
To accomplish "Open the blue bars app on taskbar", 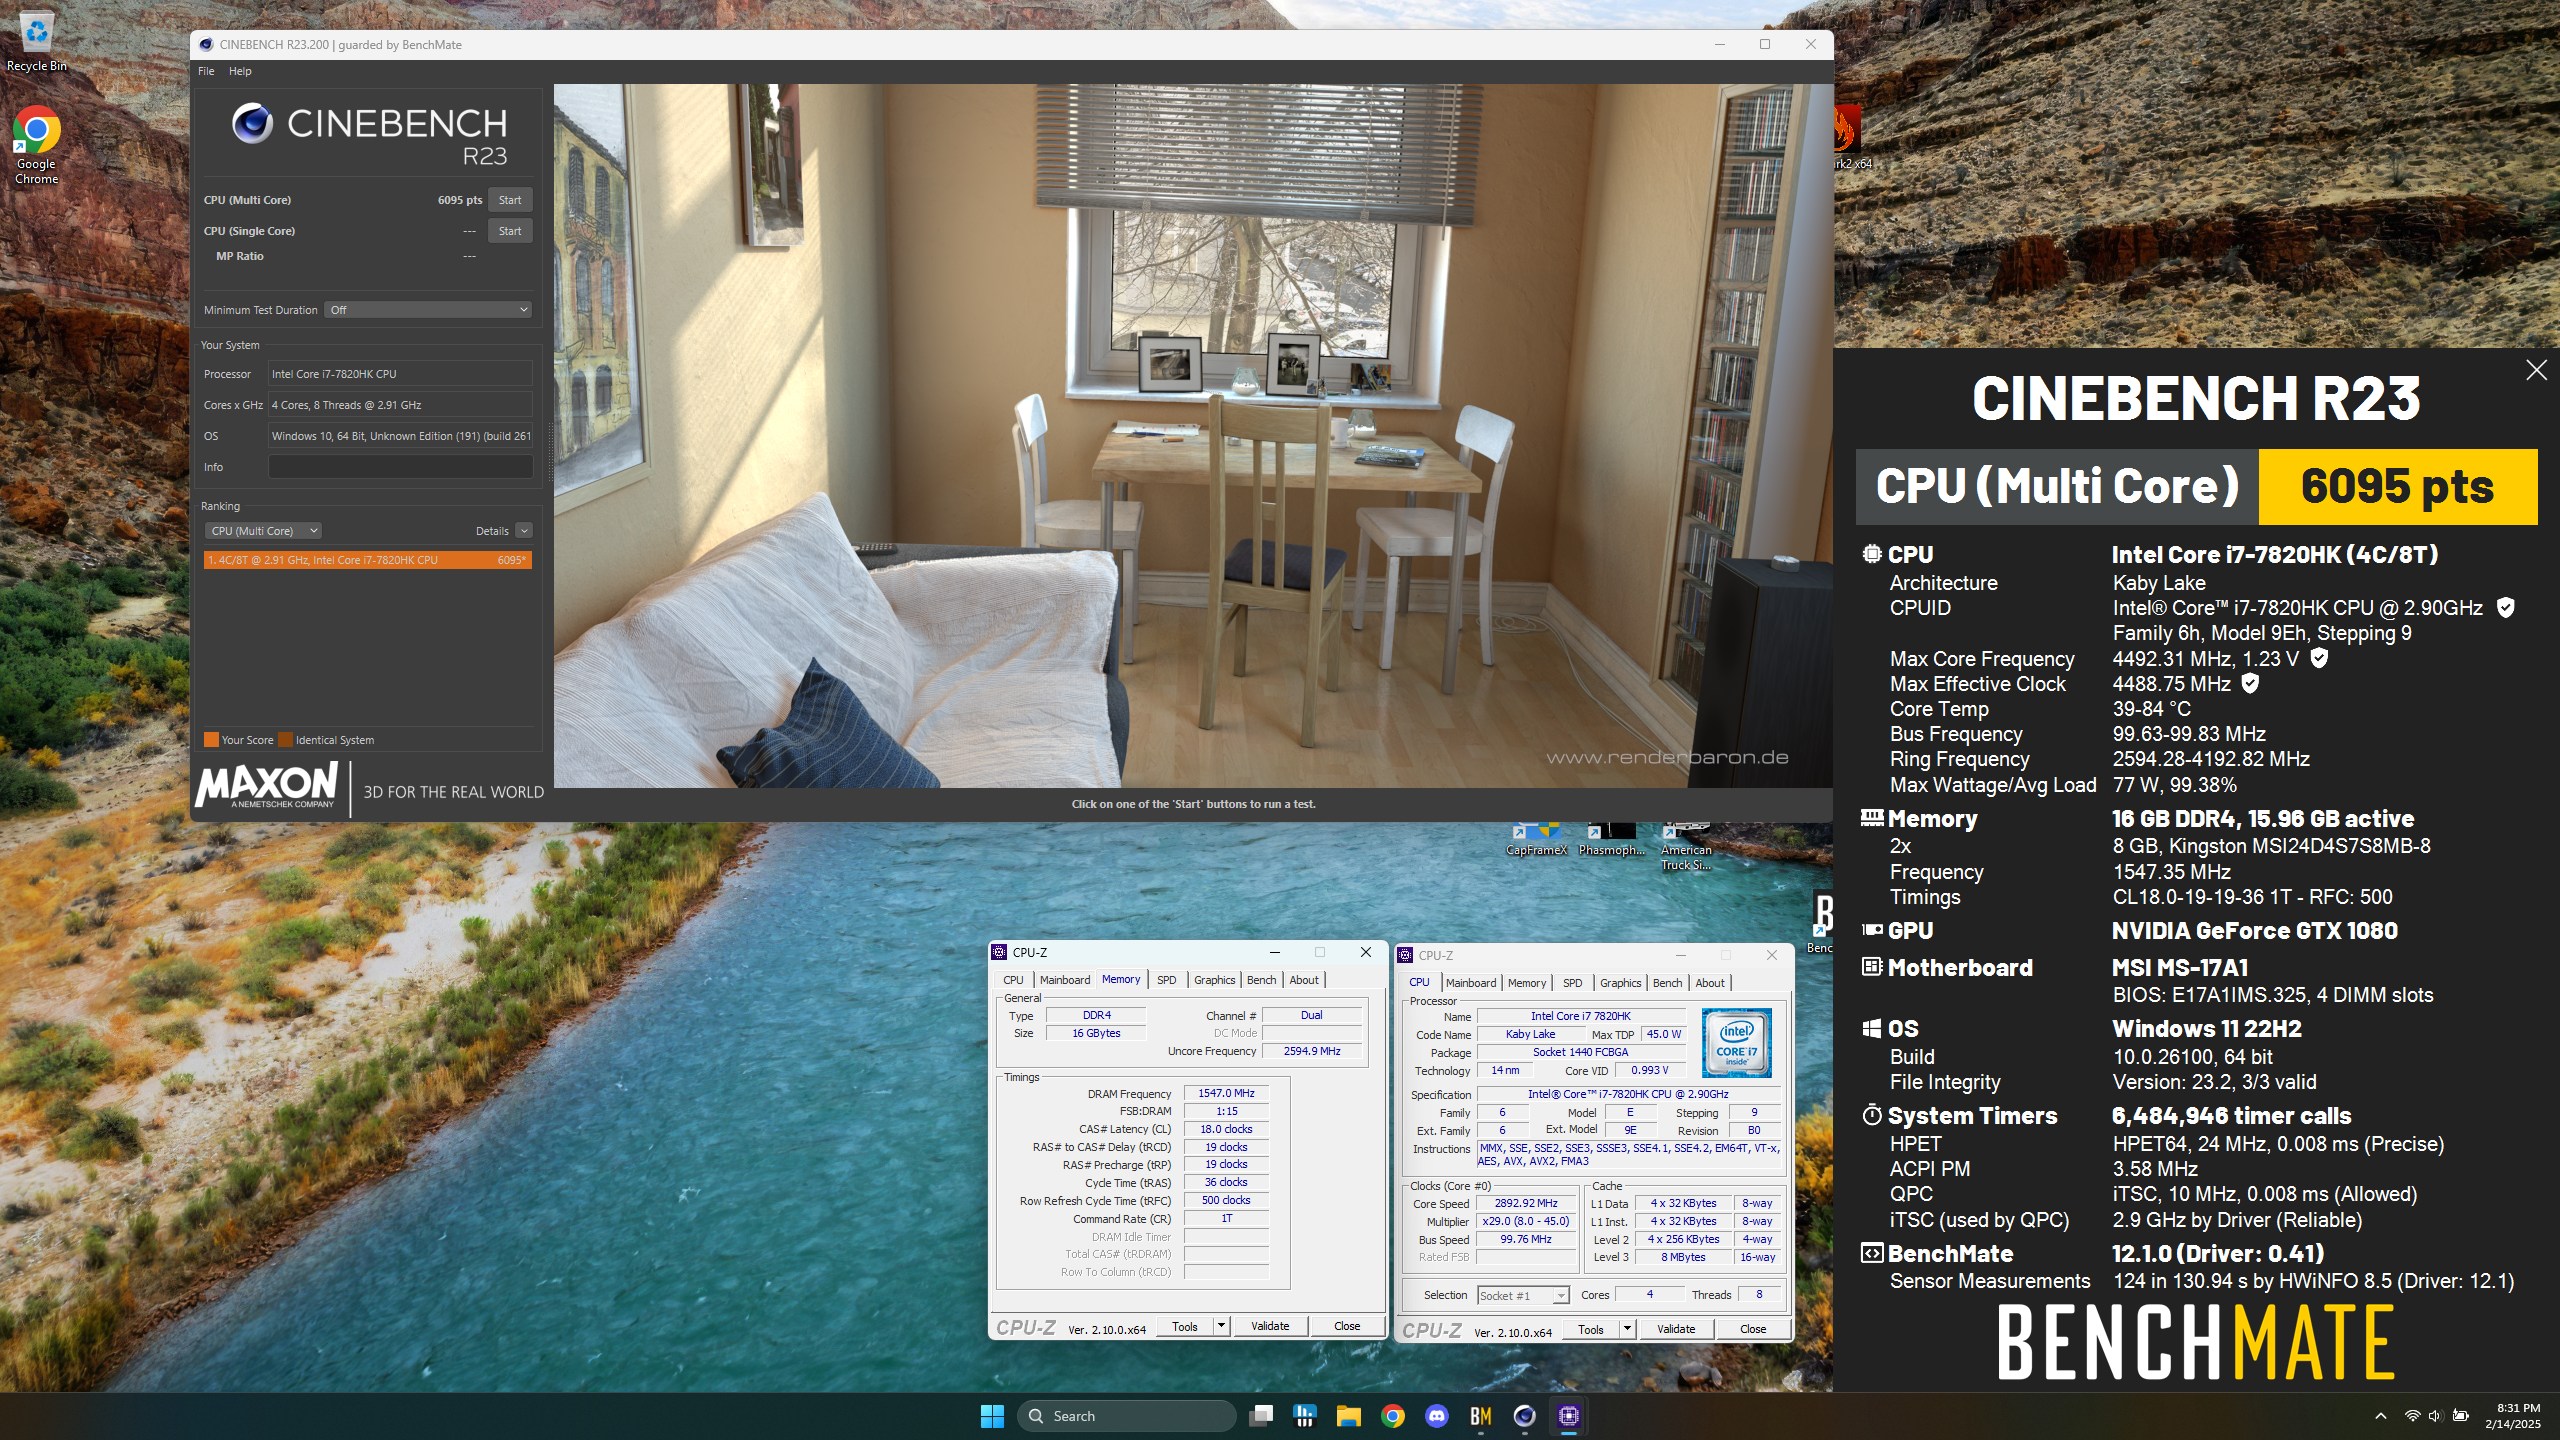I will [1305, 1416].
